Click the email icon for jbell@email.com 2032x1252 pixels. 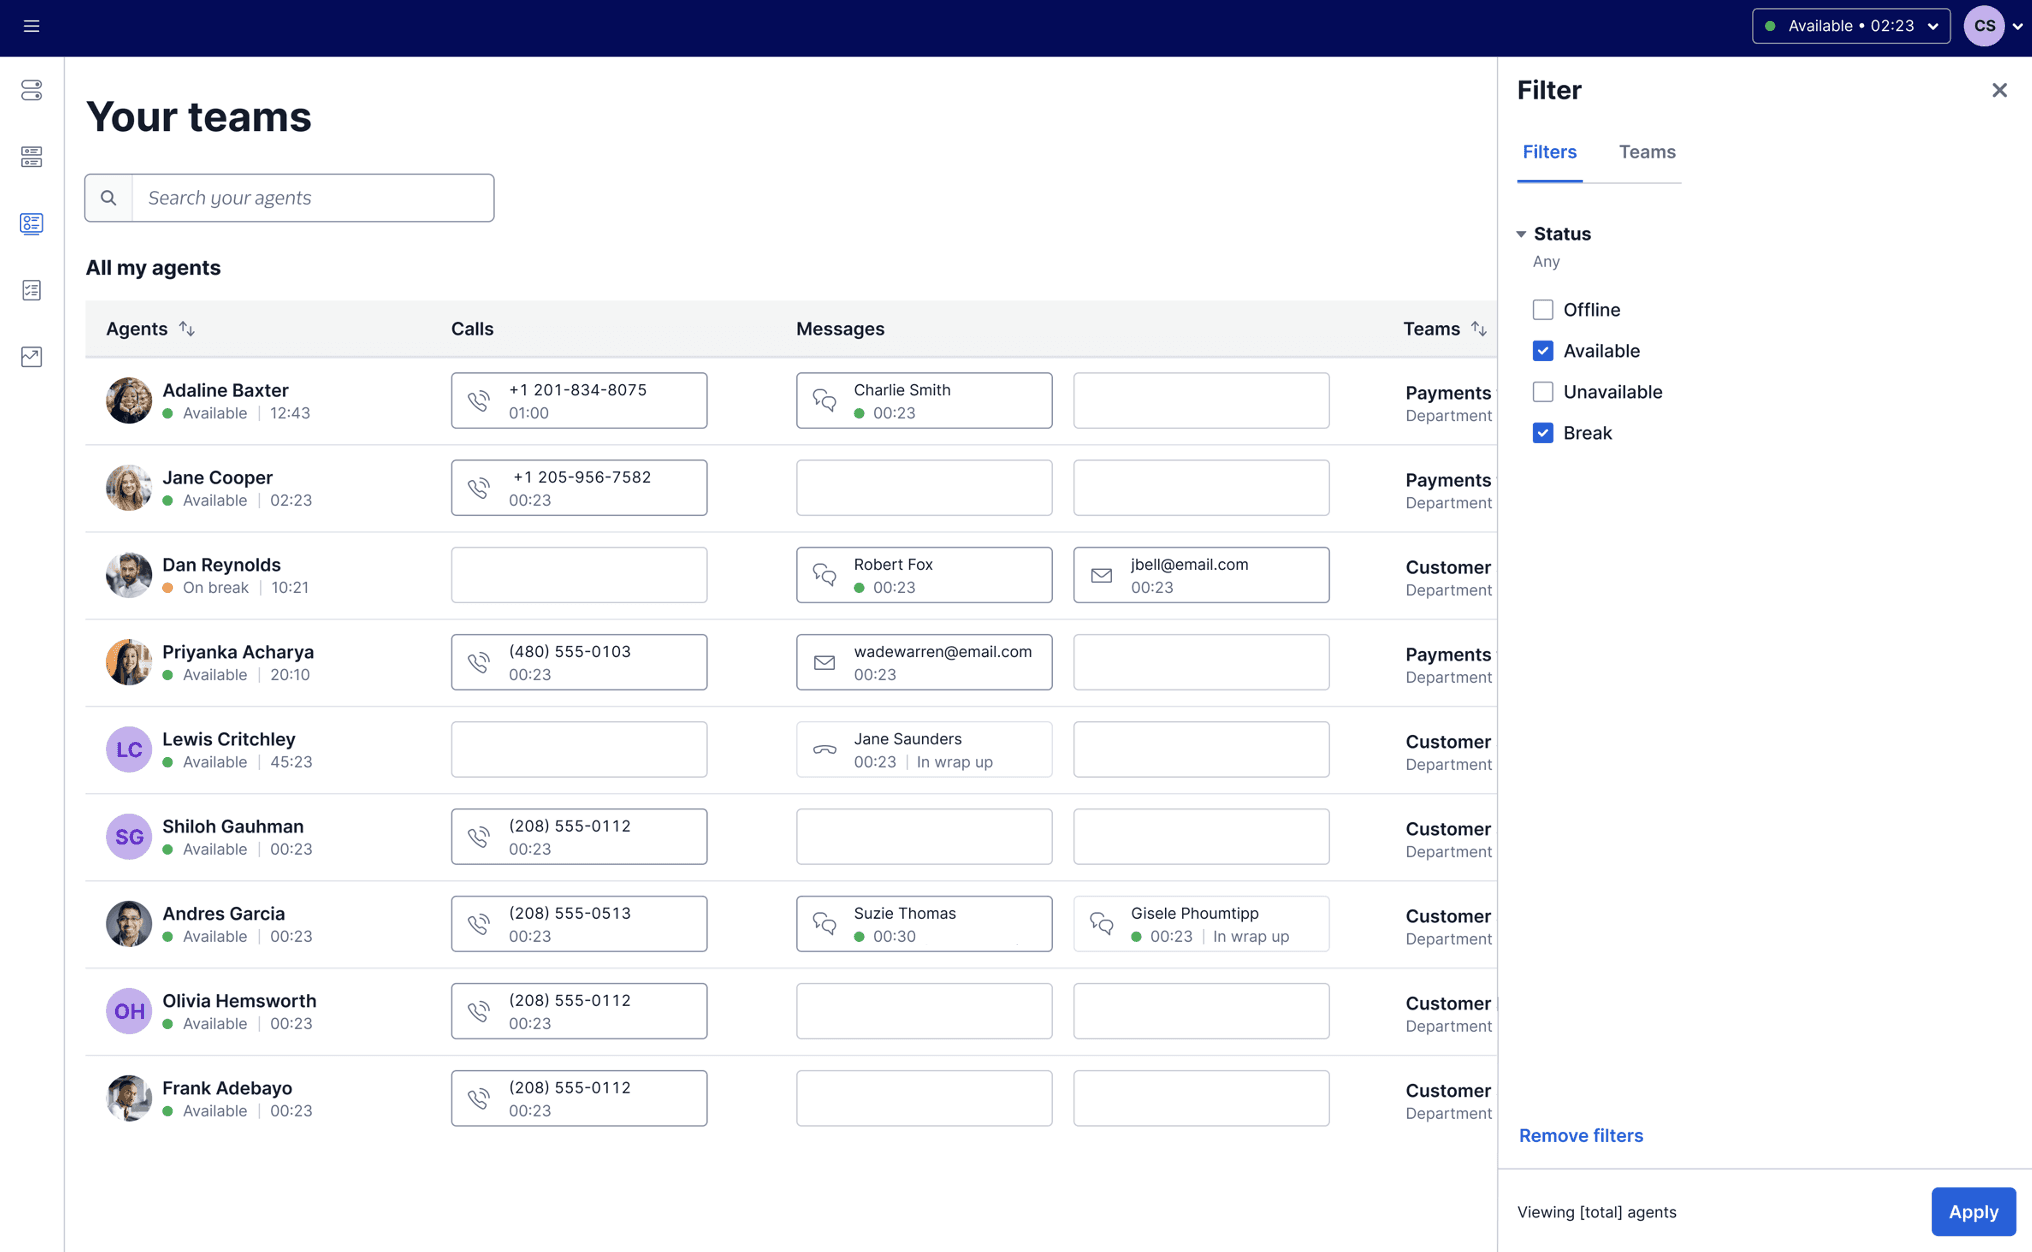coord(1101,575)
